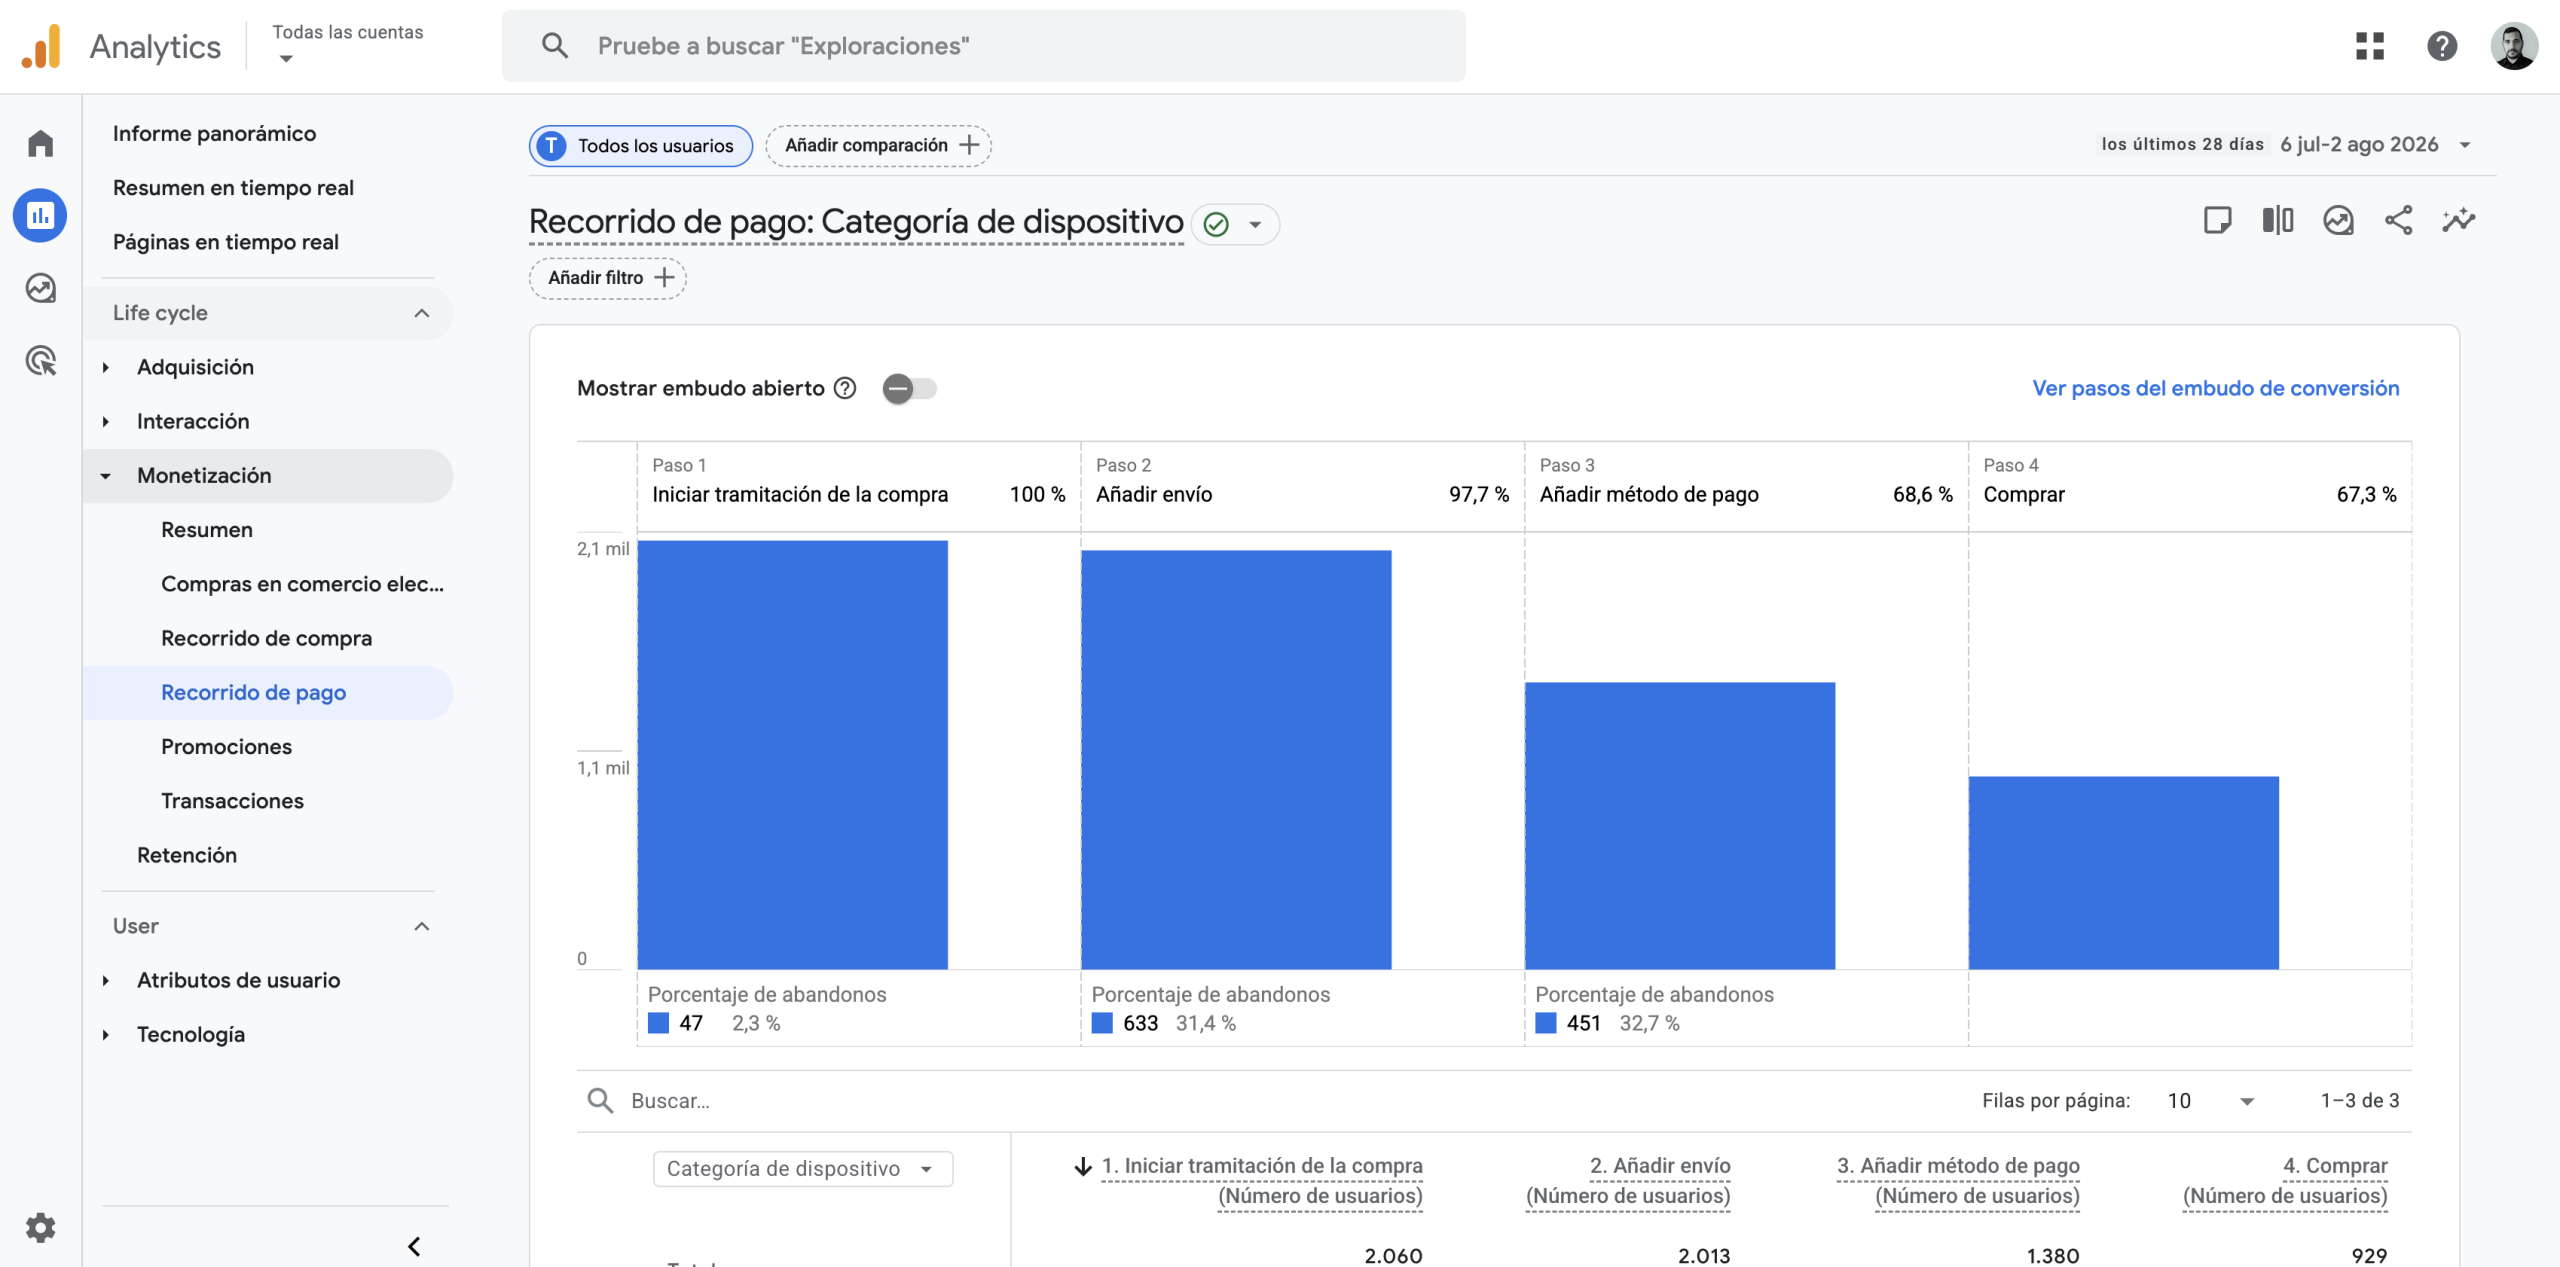Open Admin settings gear
The height and width of the screenshot is (1267, 2560).
(40, 1227)
